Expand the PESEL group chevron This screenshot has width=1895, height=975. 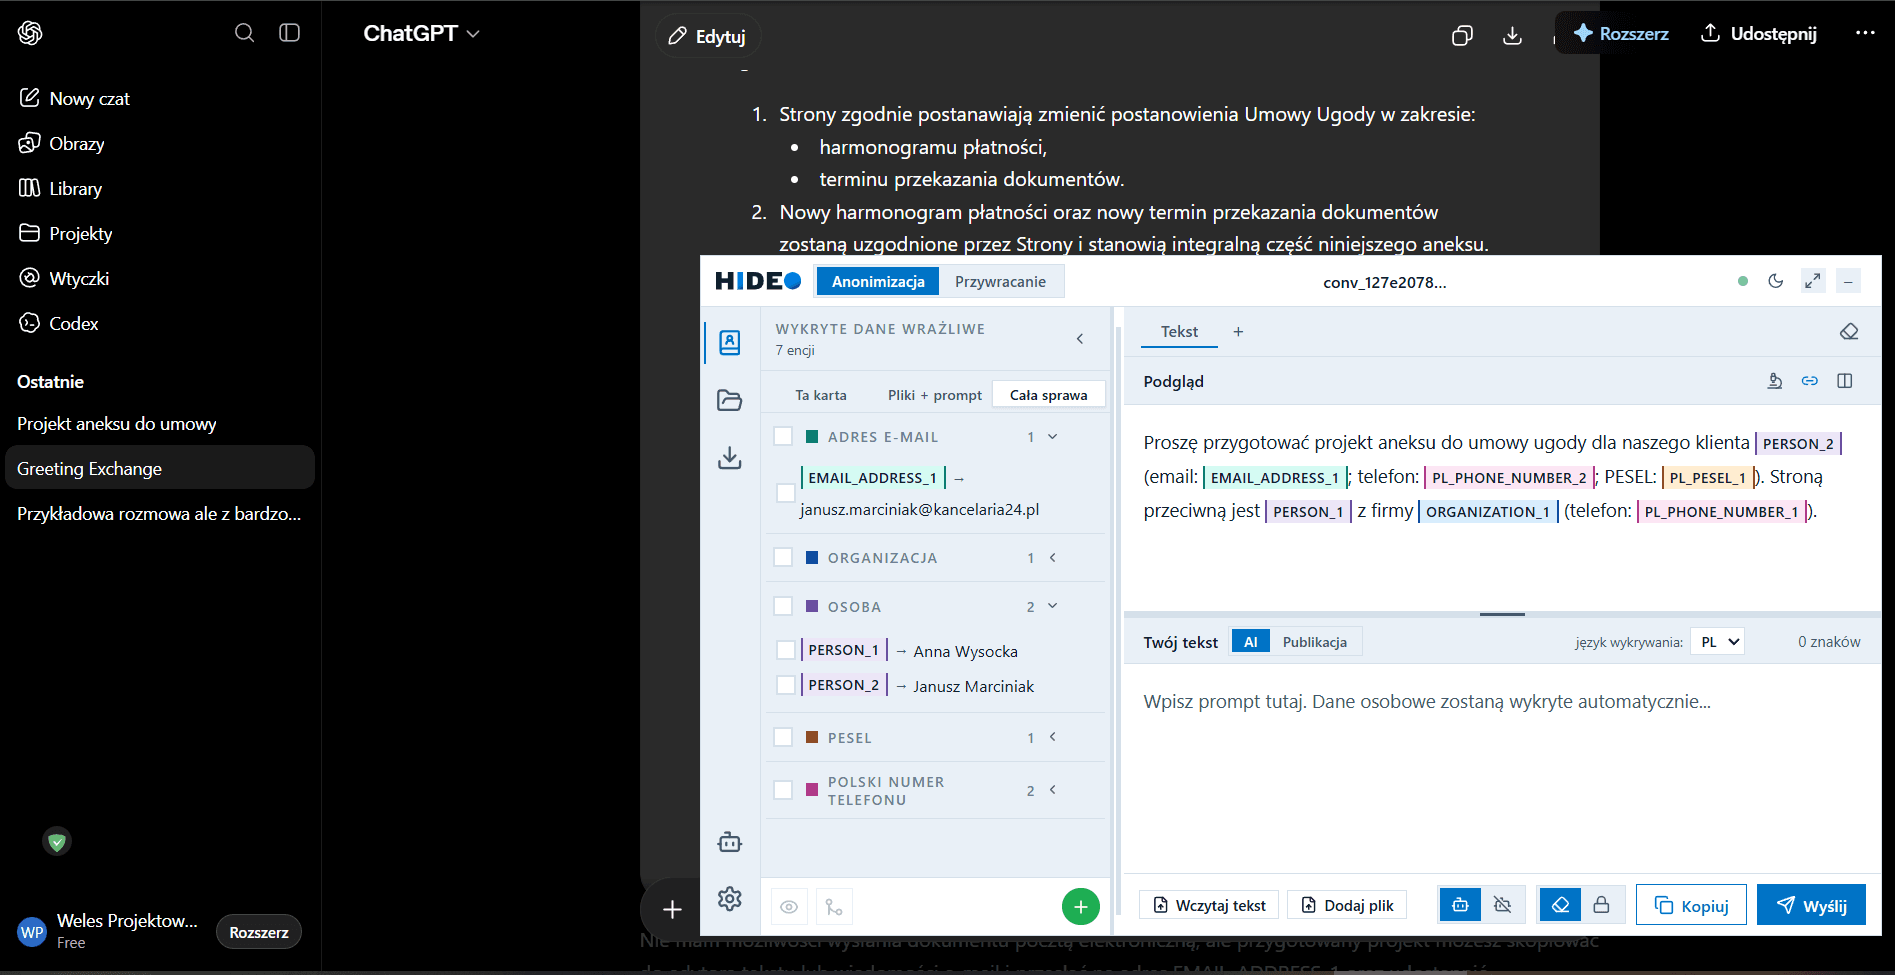click(1052, 737)
